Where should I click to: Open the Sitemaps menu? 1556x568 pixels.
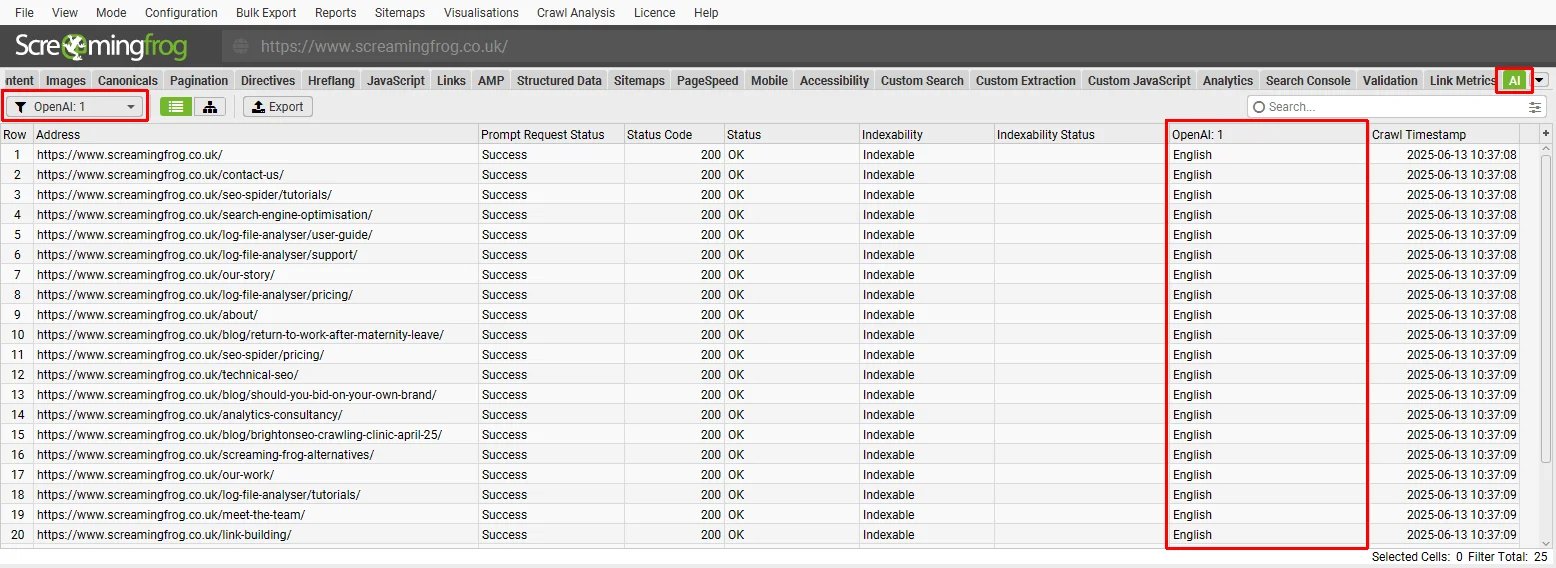[400, 13]
